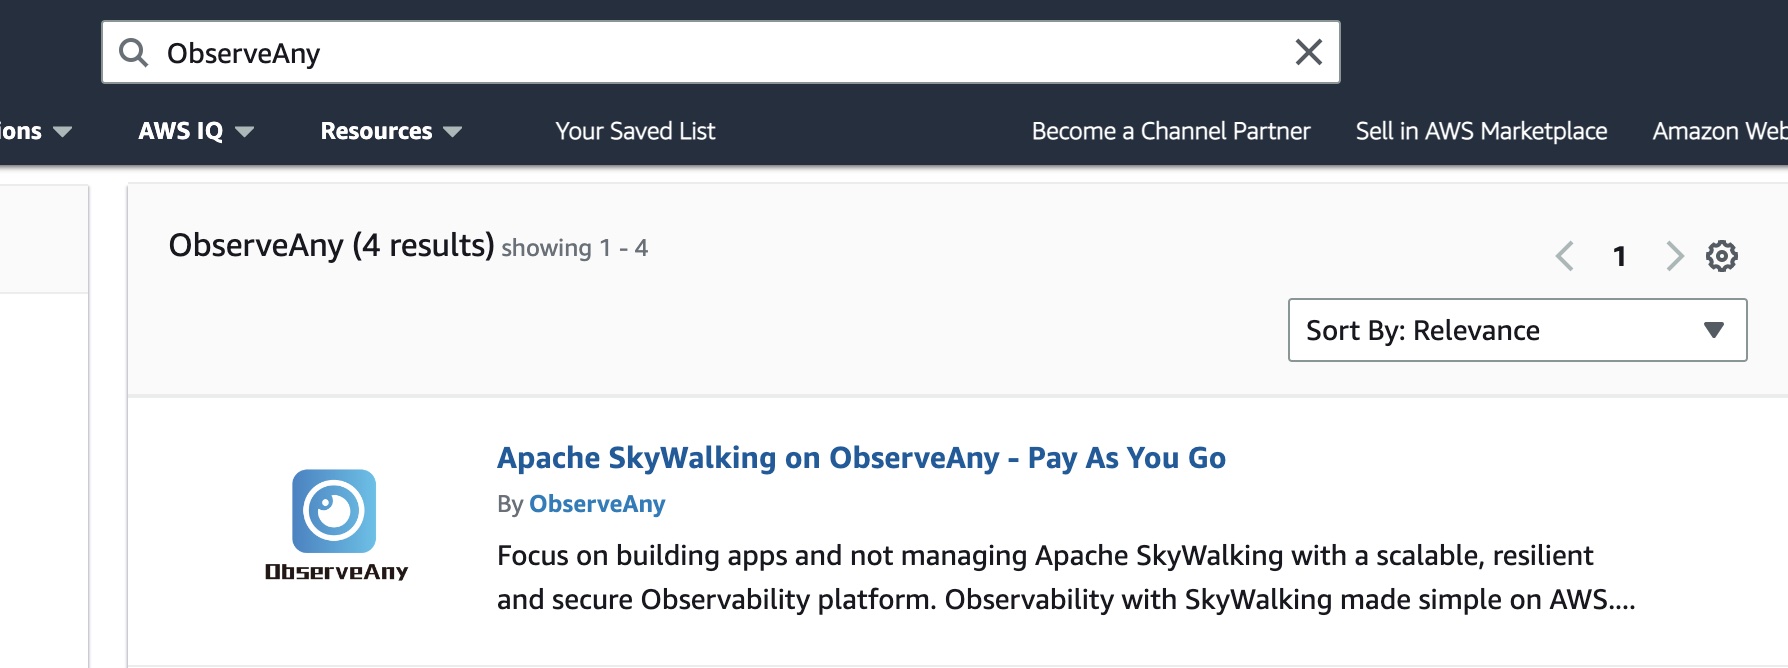Click the sort dropdown arrow triangle
This screenshot has width=1788, height=668.
coord(1715,330)
